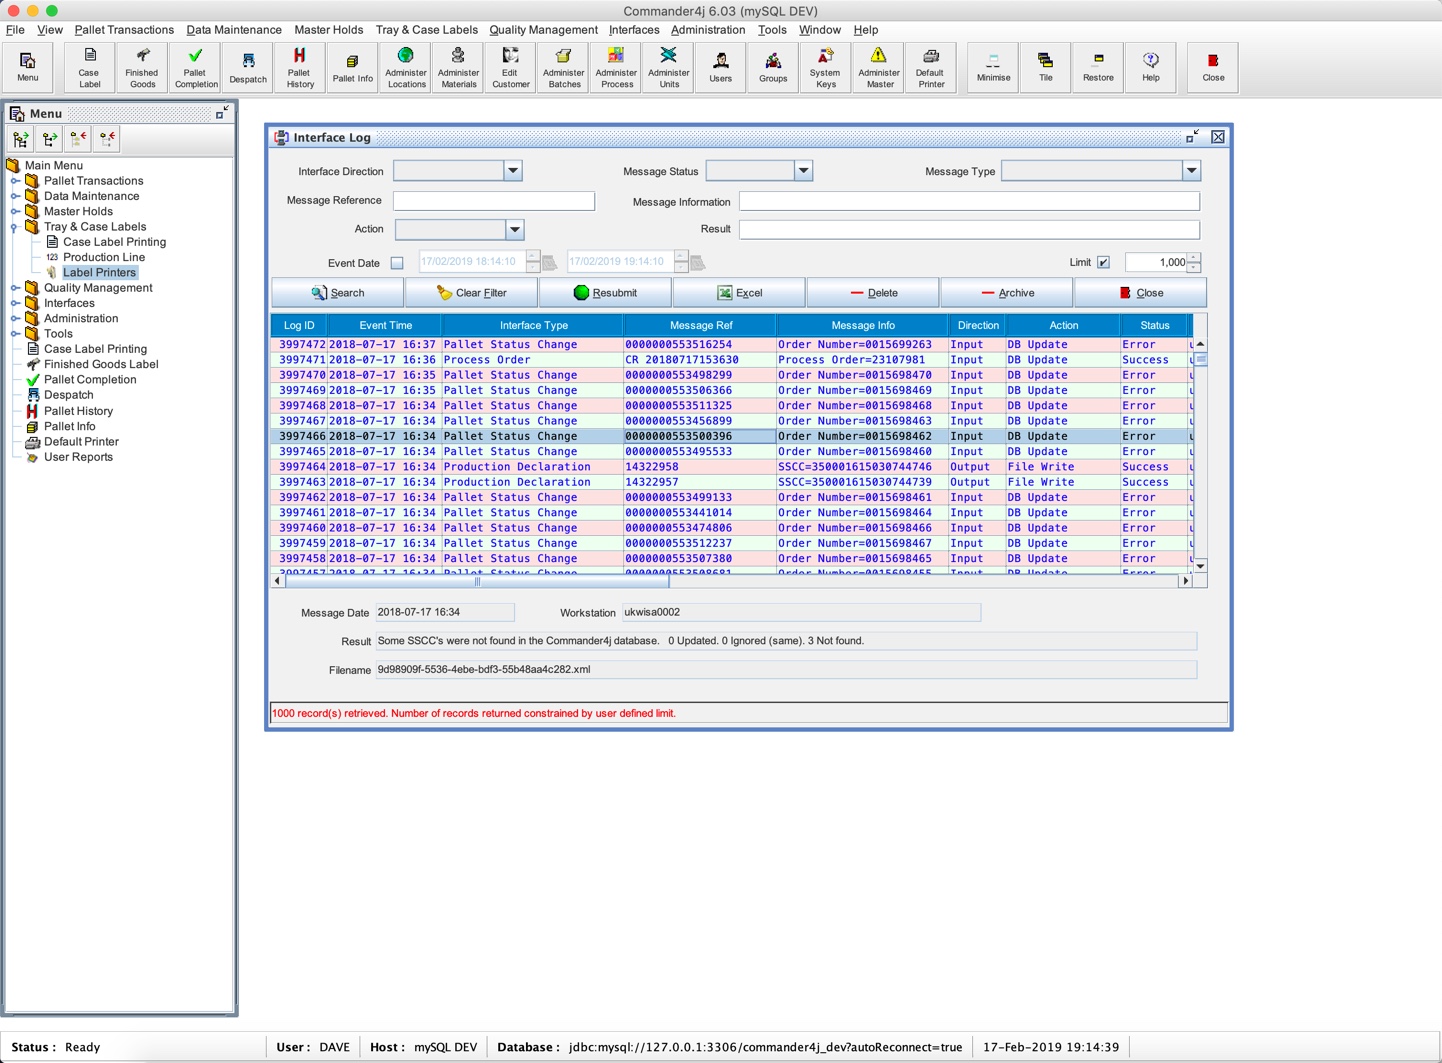Enable the Event Date checkbox
Viewport: 1442px width, 1063px height.
[397, 263]
